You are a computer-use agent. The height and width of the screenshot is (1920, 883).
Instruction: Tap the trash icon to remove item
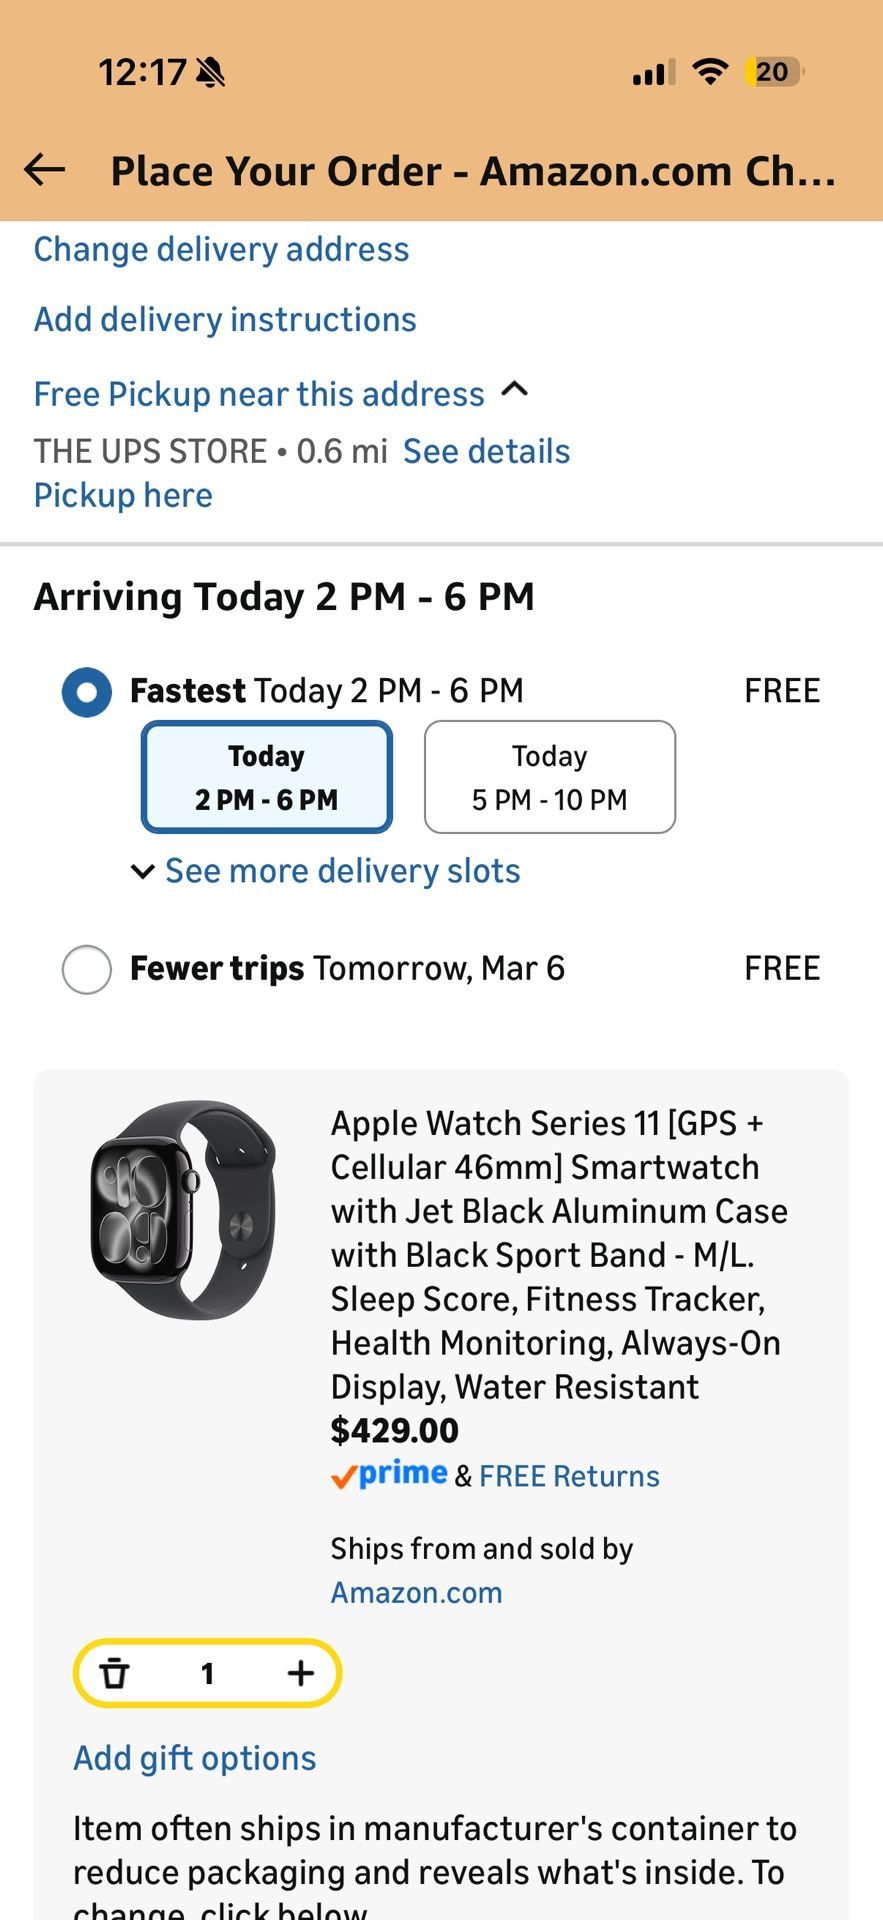pyautogui.click(x=115, y=1673)
